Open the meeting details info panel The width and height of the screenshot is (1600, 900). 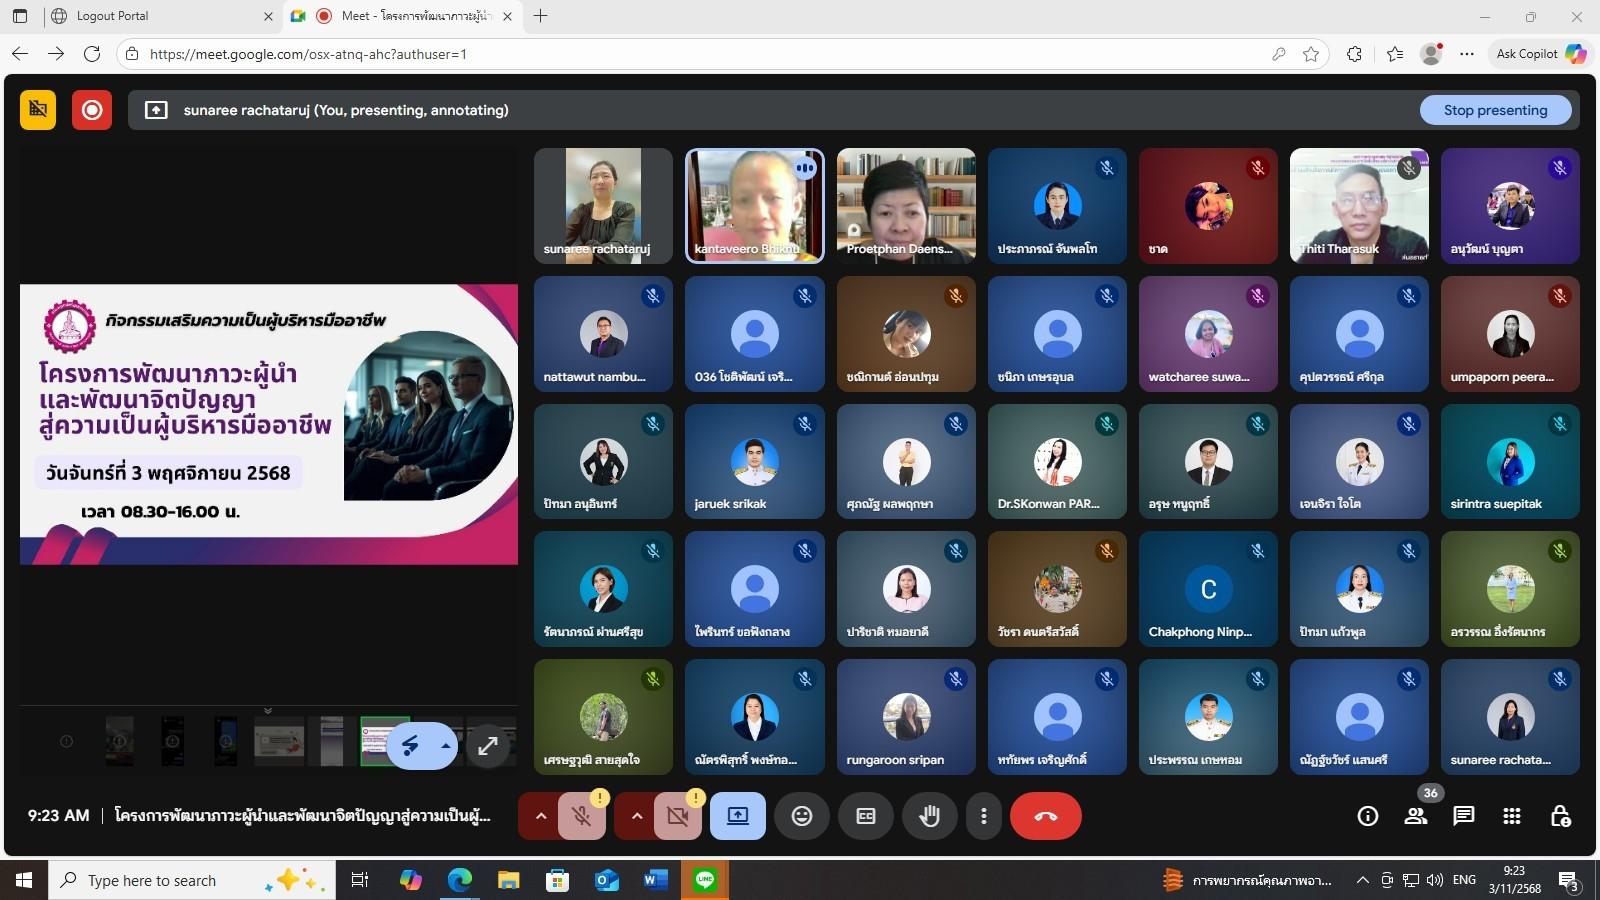(1368, 816)
